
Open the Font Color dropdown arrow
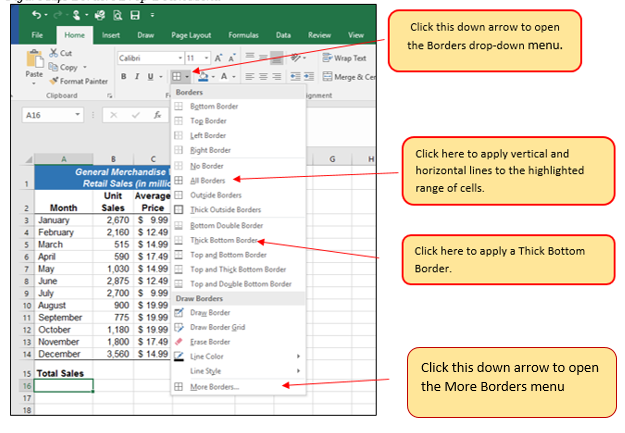(x=234, y=76)
